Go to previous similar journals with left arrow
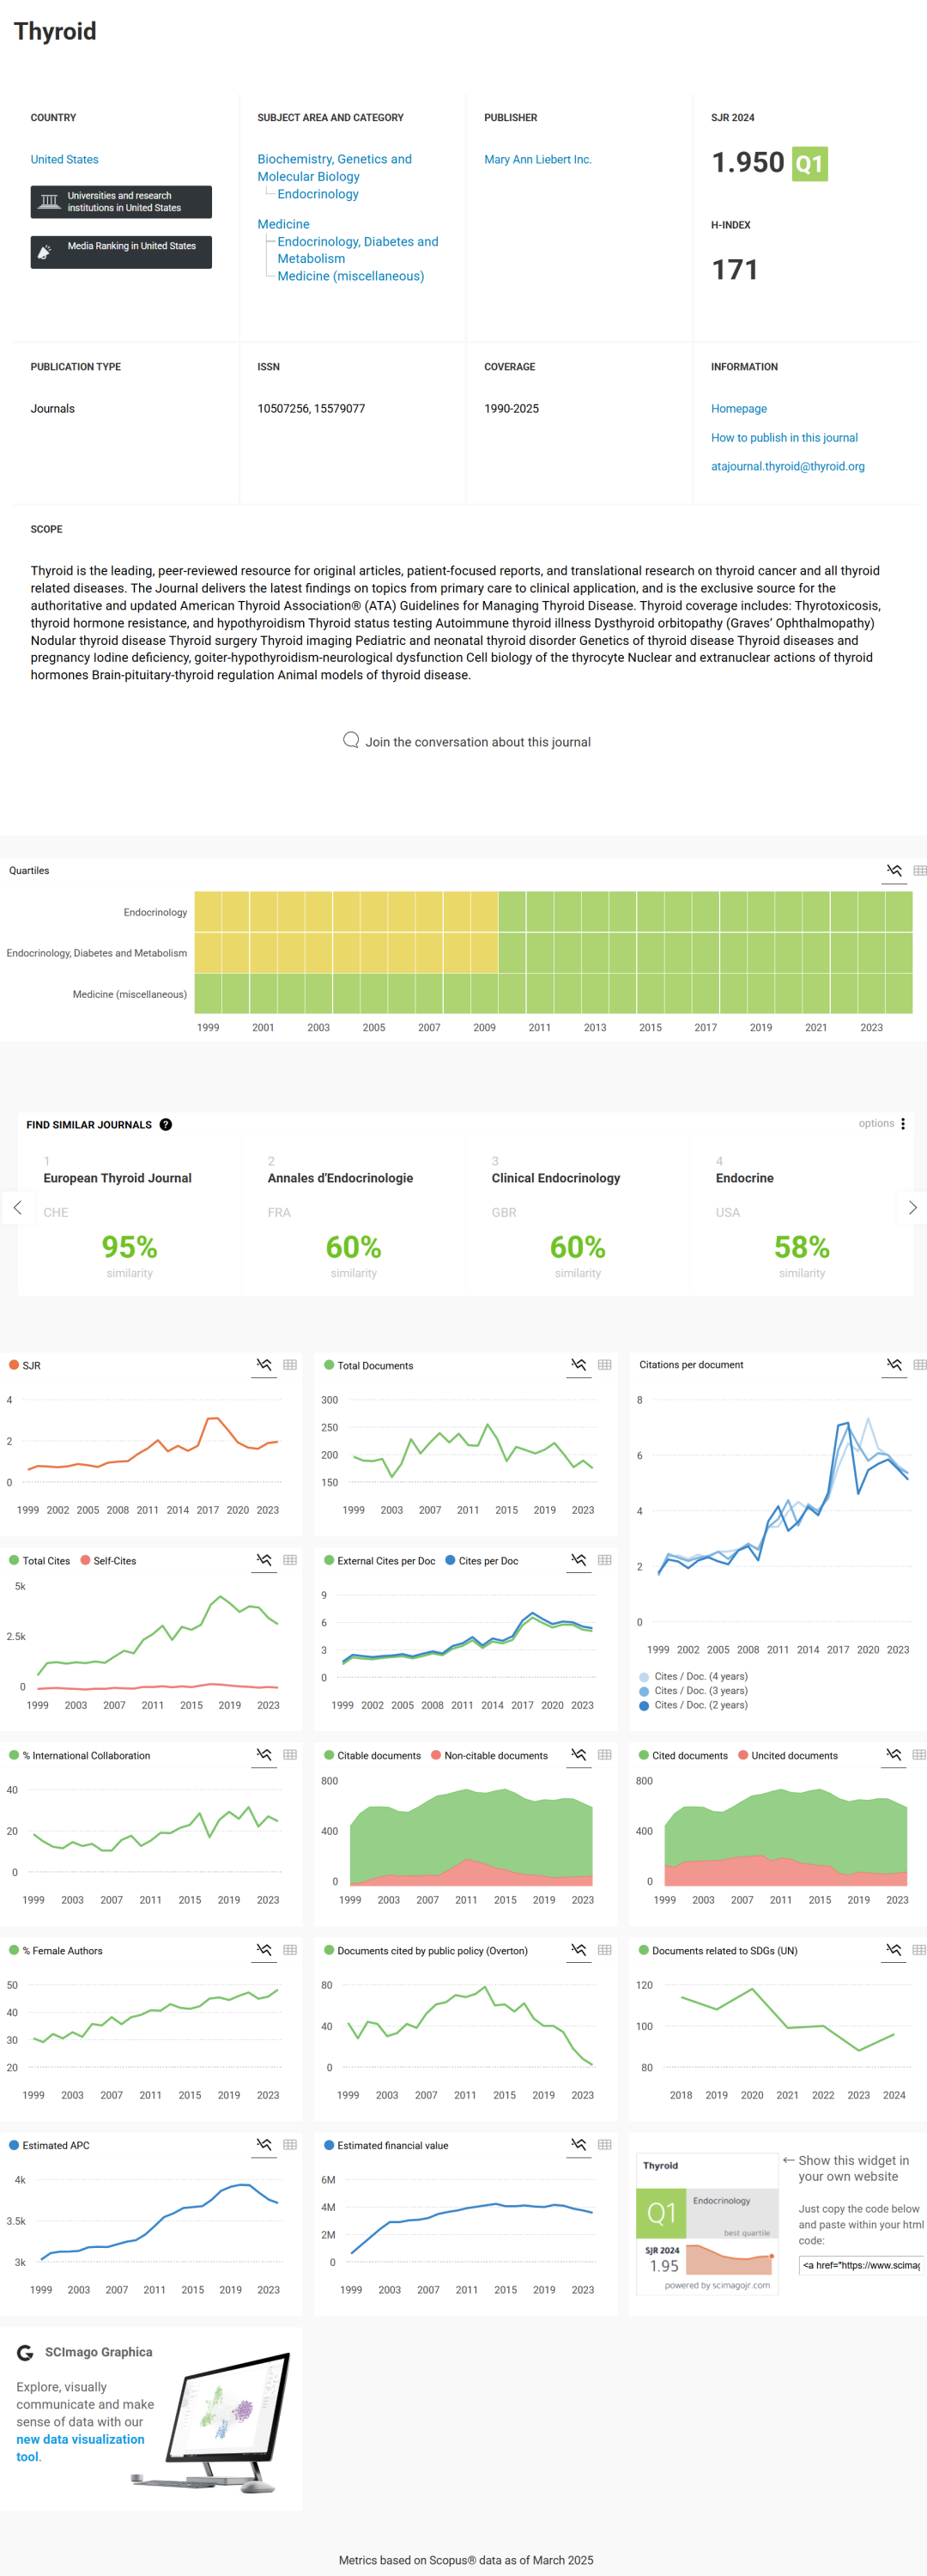 [x=17, y=1208]
